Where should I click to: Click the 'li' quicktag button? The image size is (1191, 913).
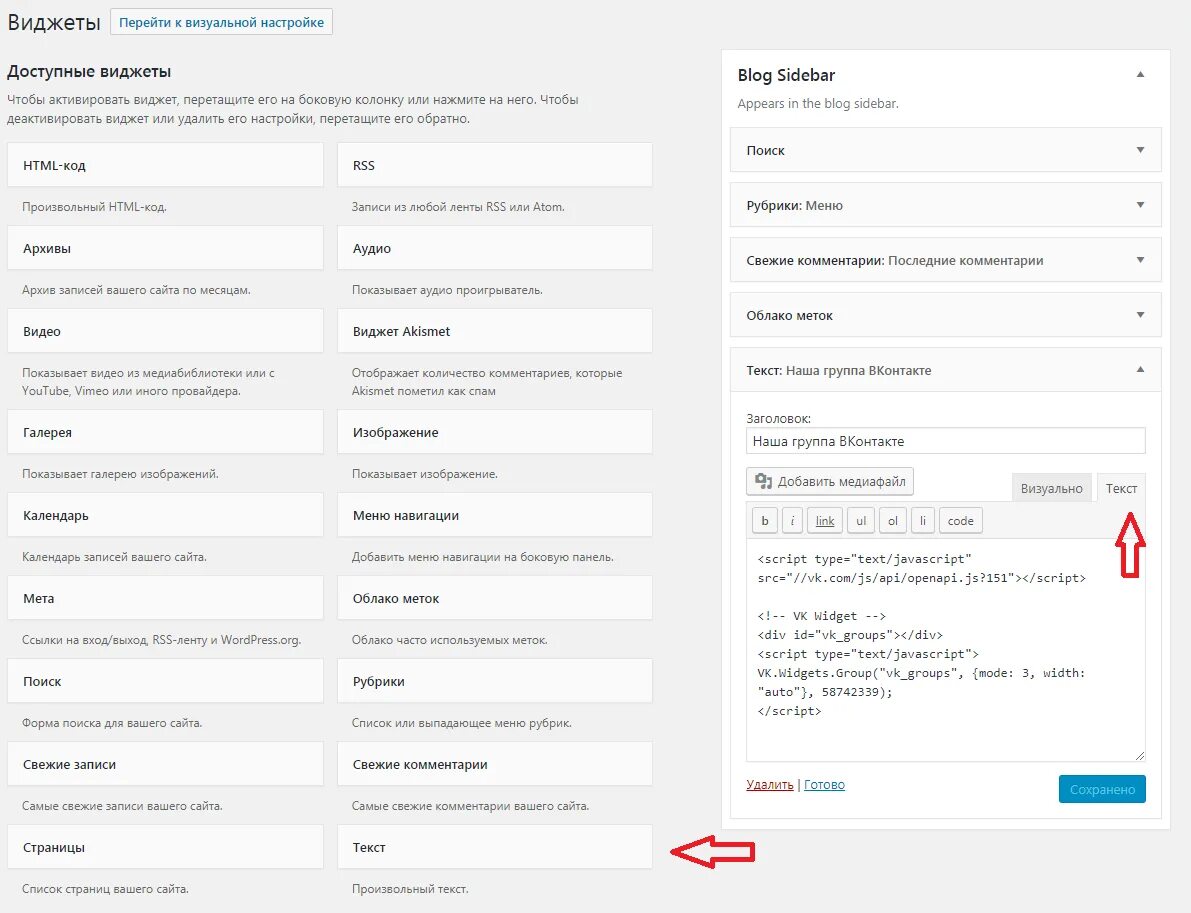pos(924,521)
